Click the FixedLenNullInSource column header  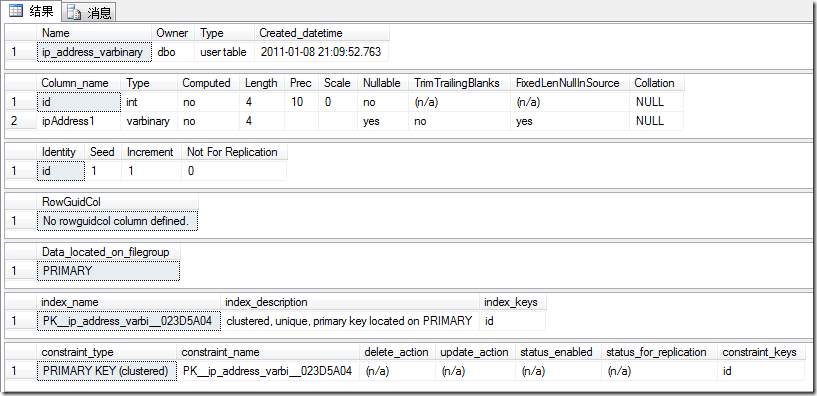570,83
